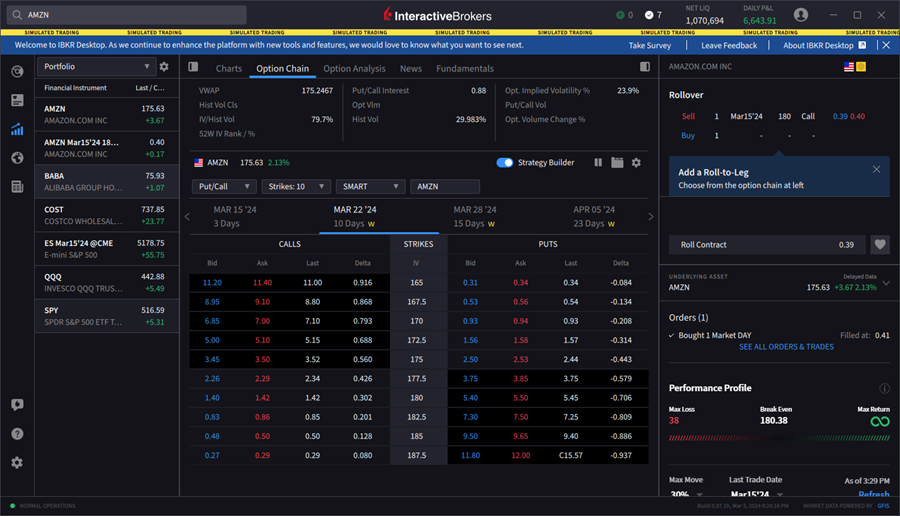The height and width of the screenshot is (516, 900).
Task: Click SEE ALL ORDERS & TRADES
Action: click(786, 347)
